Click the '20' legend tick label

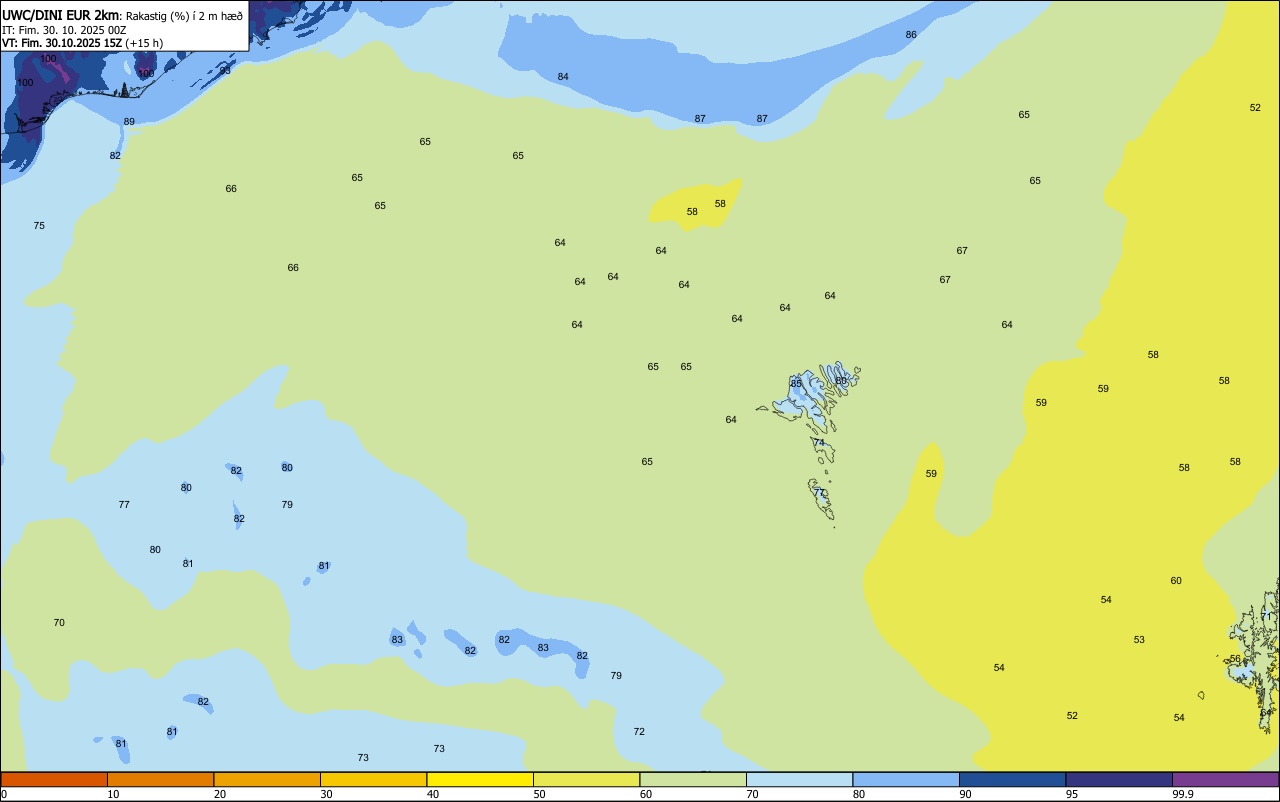[x=220, y=794]
